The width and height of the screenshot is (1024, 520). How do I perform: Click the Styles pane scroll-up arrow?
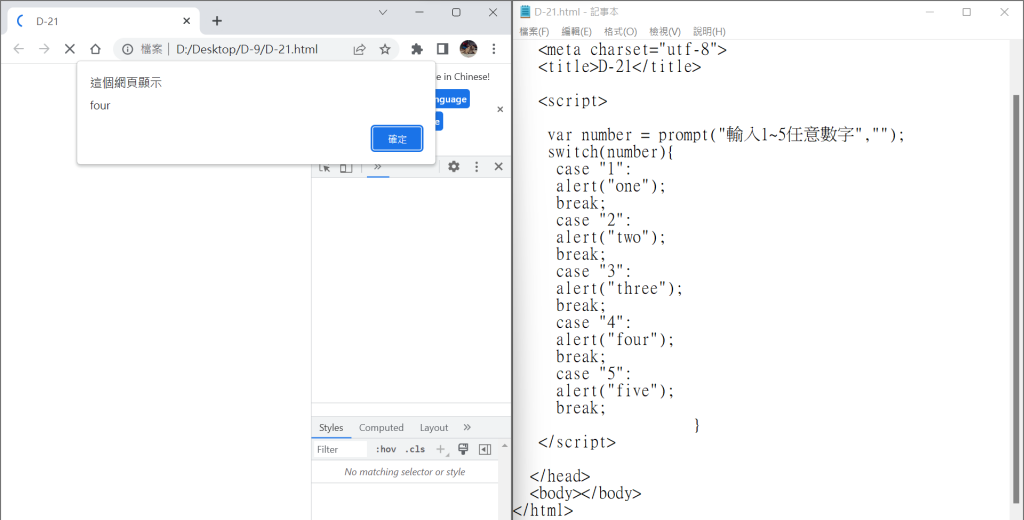(504, 446)
